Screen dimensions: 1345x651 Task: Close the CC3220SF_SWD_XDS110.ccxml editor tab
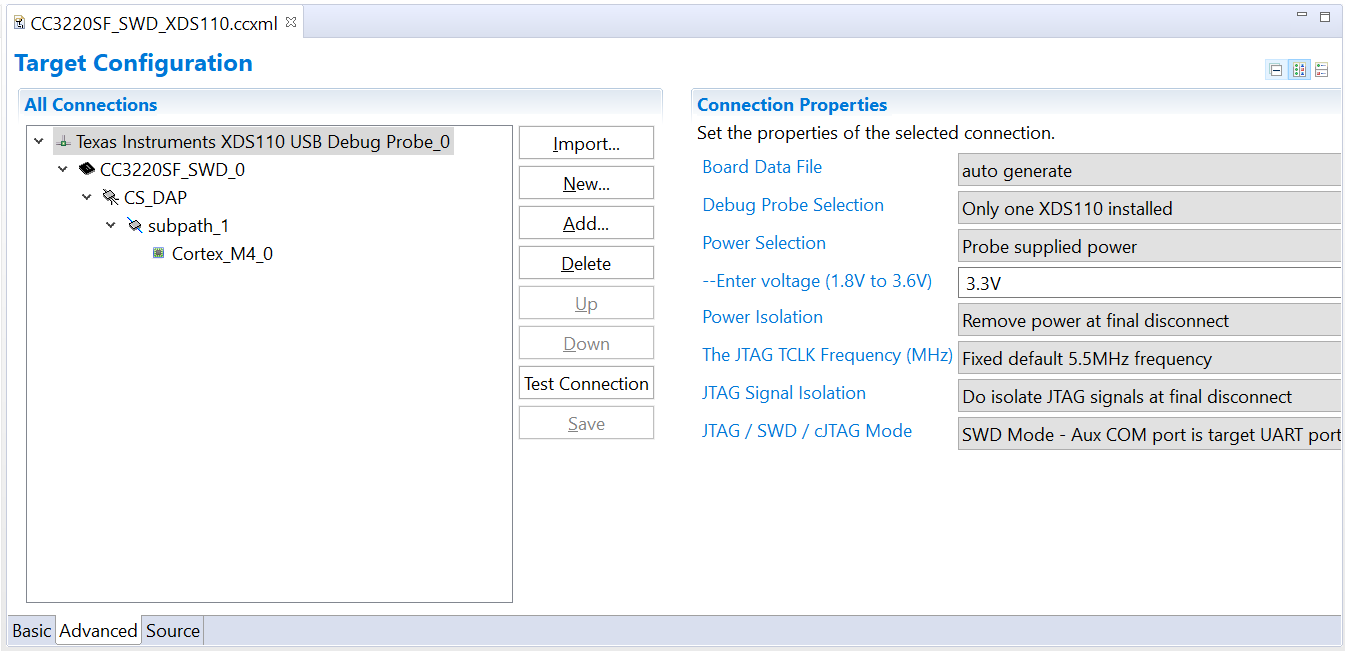pyautogui.click(x=291, y=22)
